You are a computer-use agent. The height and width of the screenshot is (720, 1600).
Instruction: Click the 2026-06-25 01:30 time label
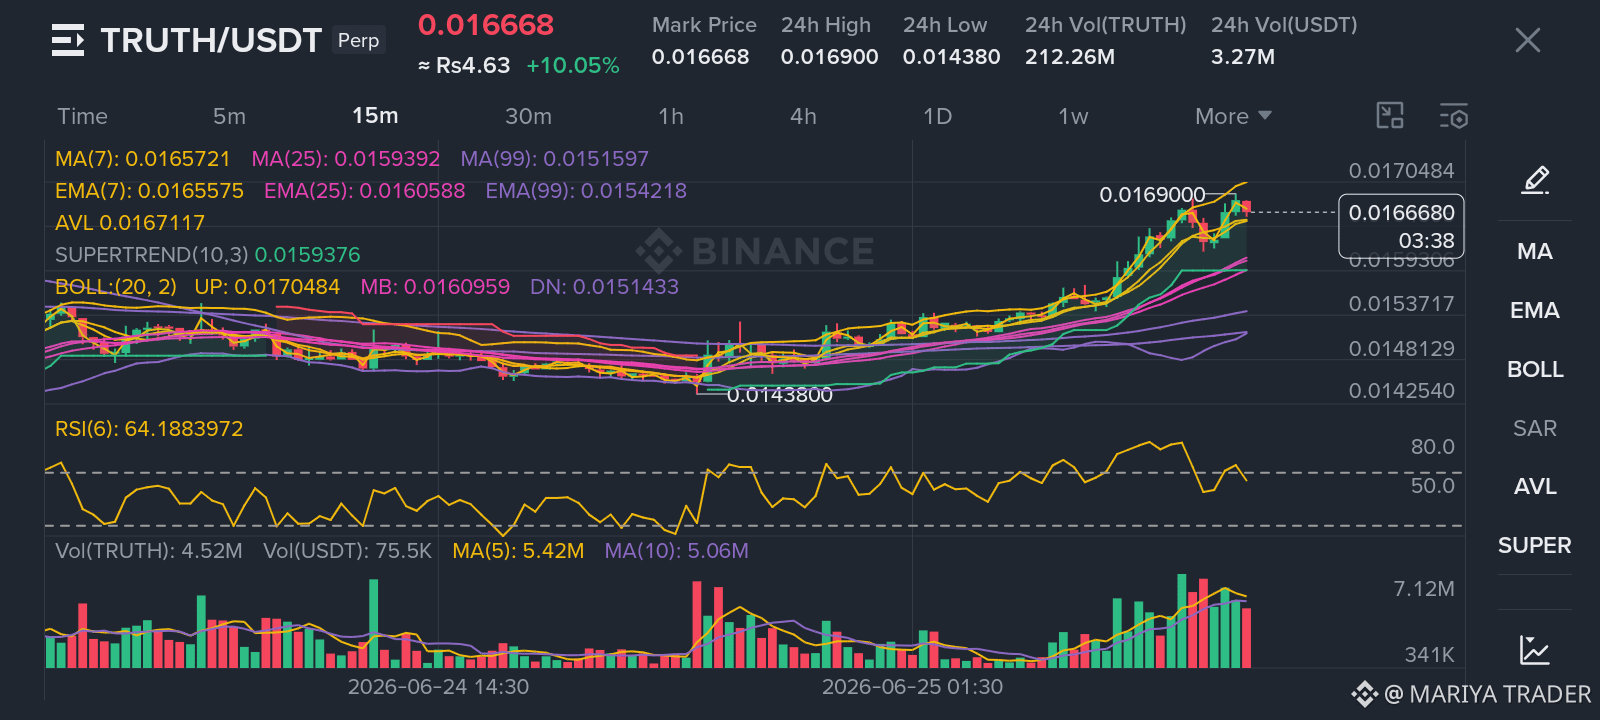coord(912,687)
